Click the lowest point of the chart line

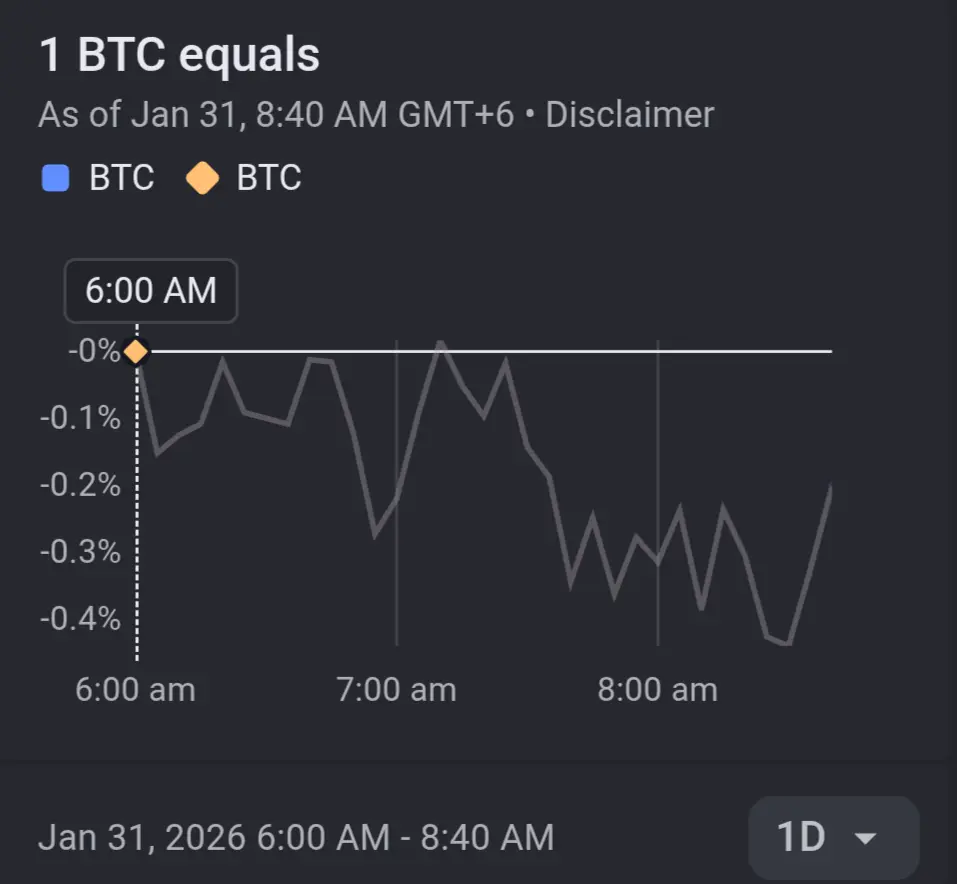pos(788,644)
